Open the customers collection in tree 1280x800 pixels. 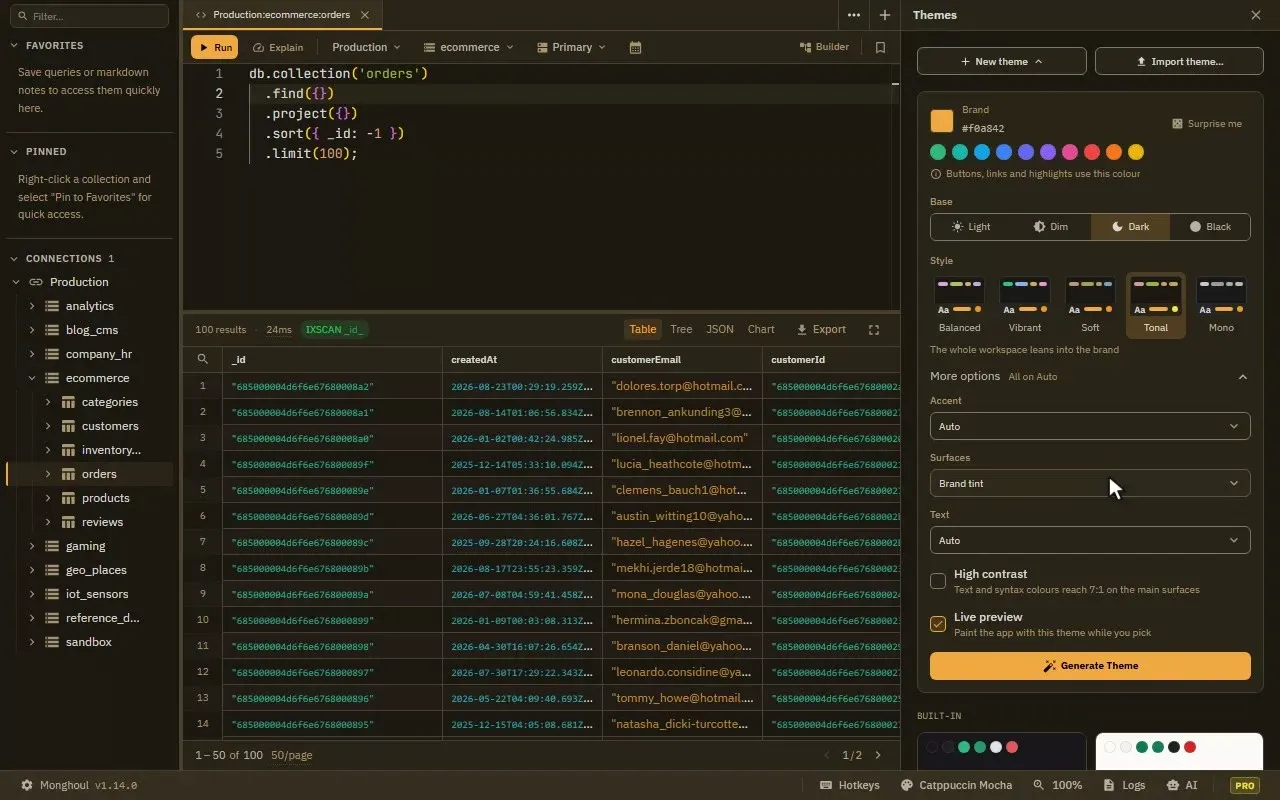click(x=110, y=426)
